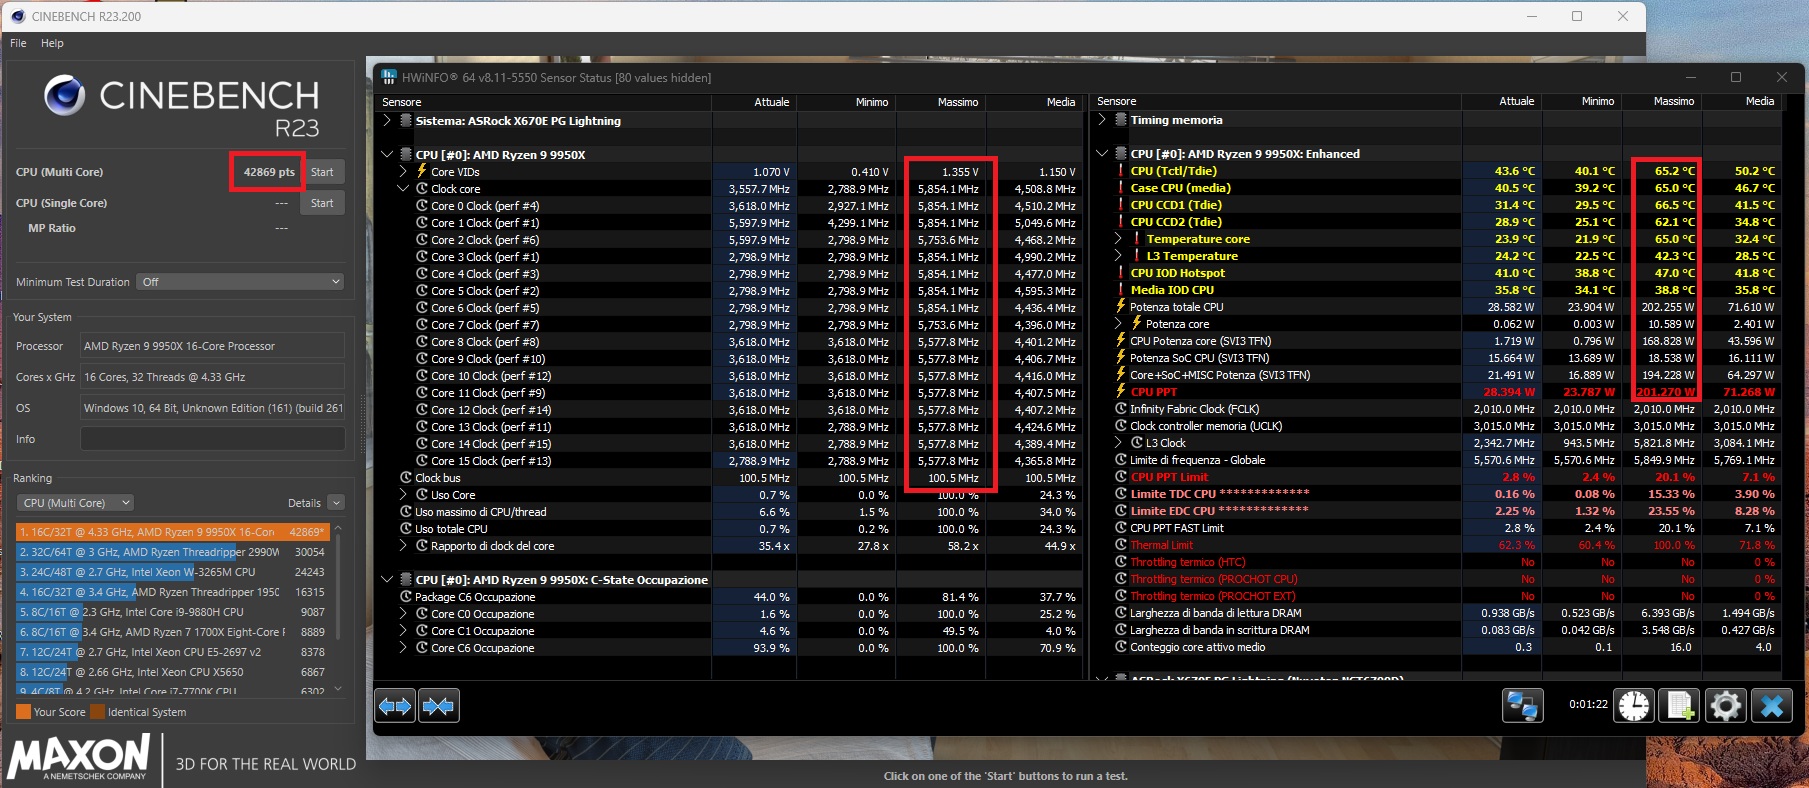Click lightning icon beside Core VIDs

[x=422, y=171]
